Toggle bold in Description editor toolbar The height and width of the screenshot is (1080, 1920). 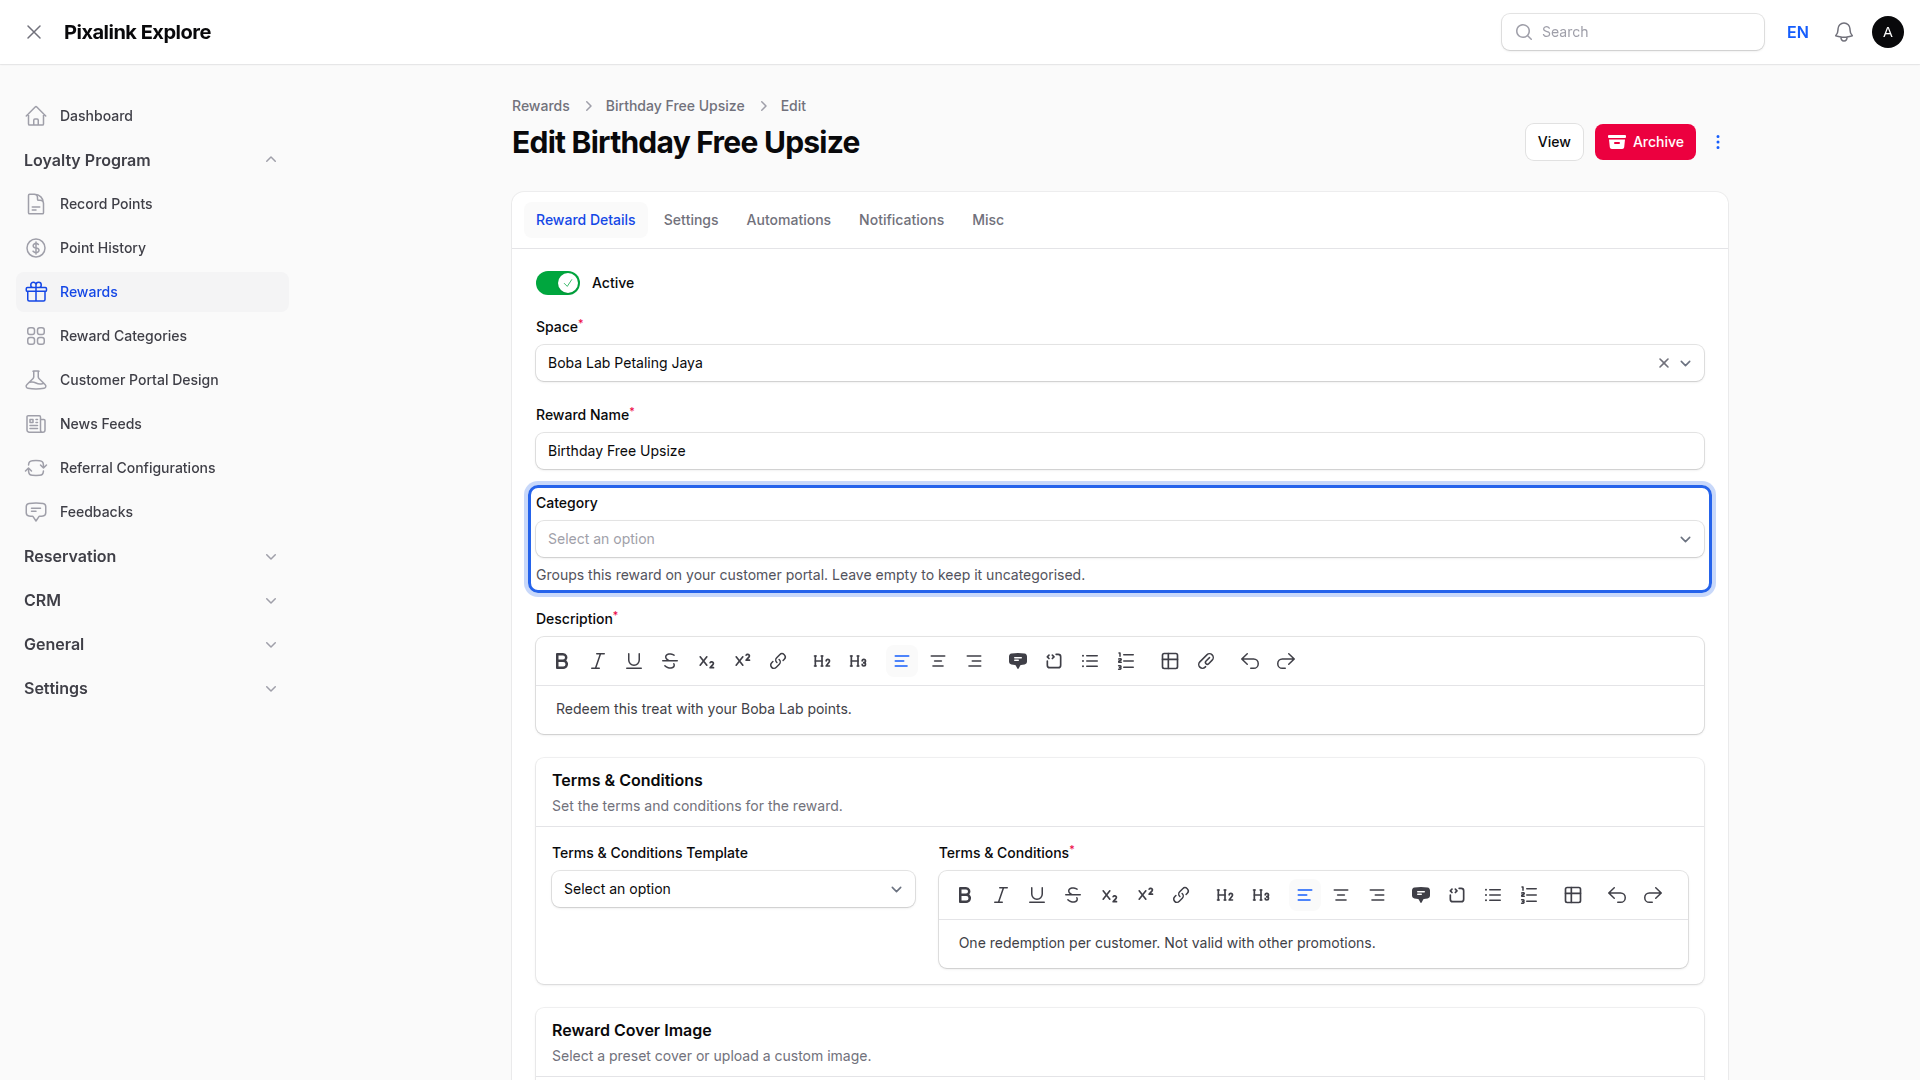click(562, 661)
